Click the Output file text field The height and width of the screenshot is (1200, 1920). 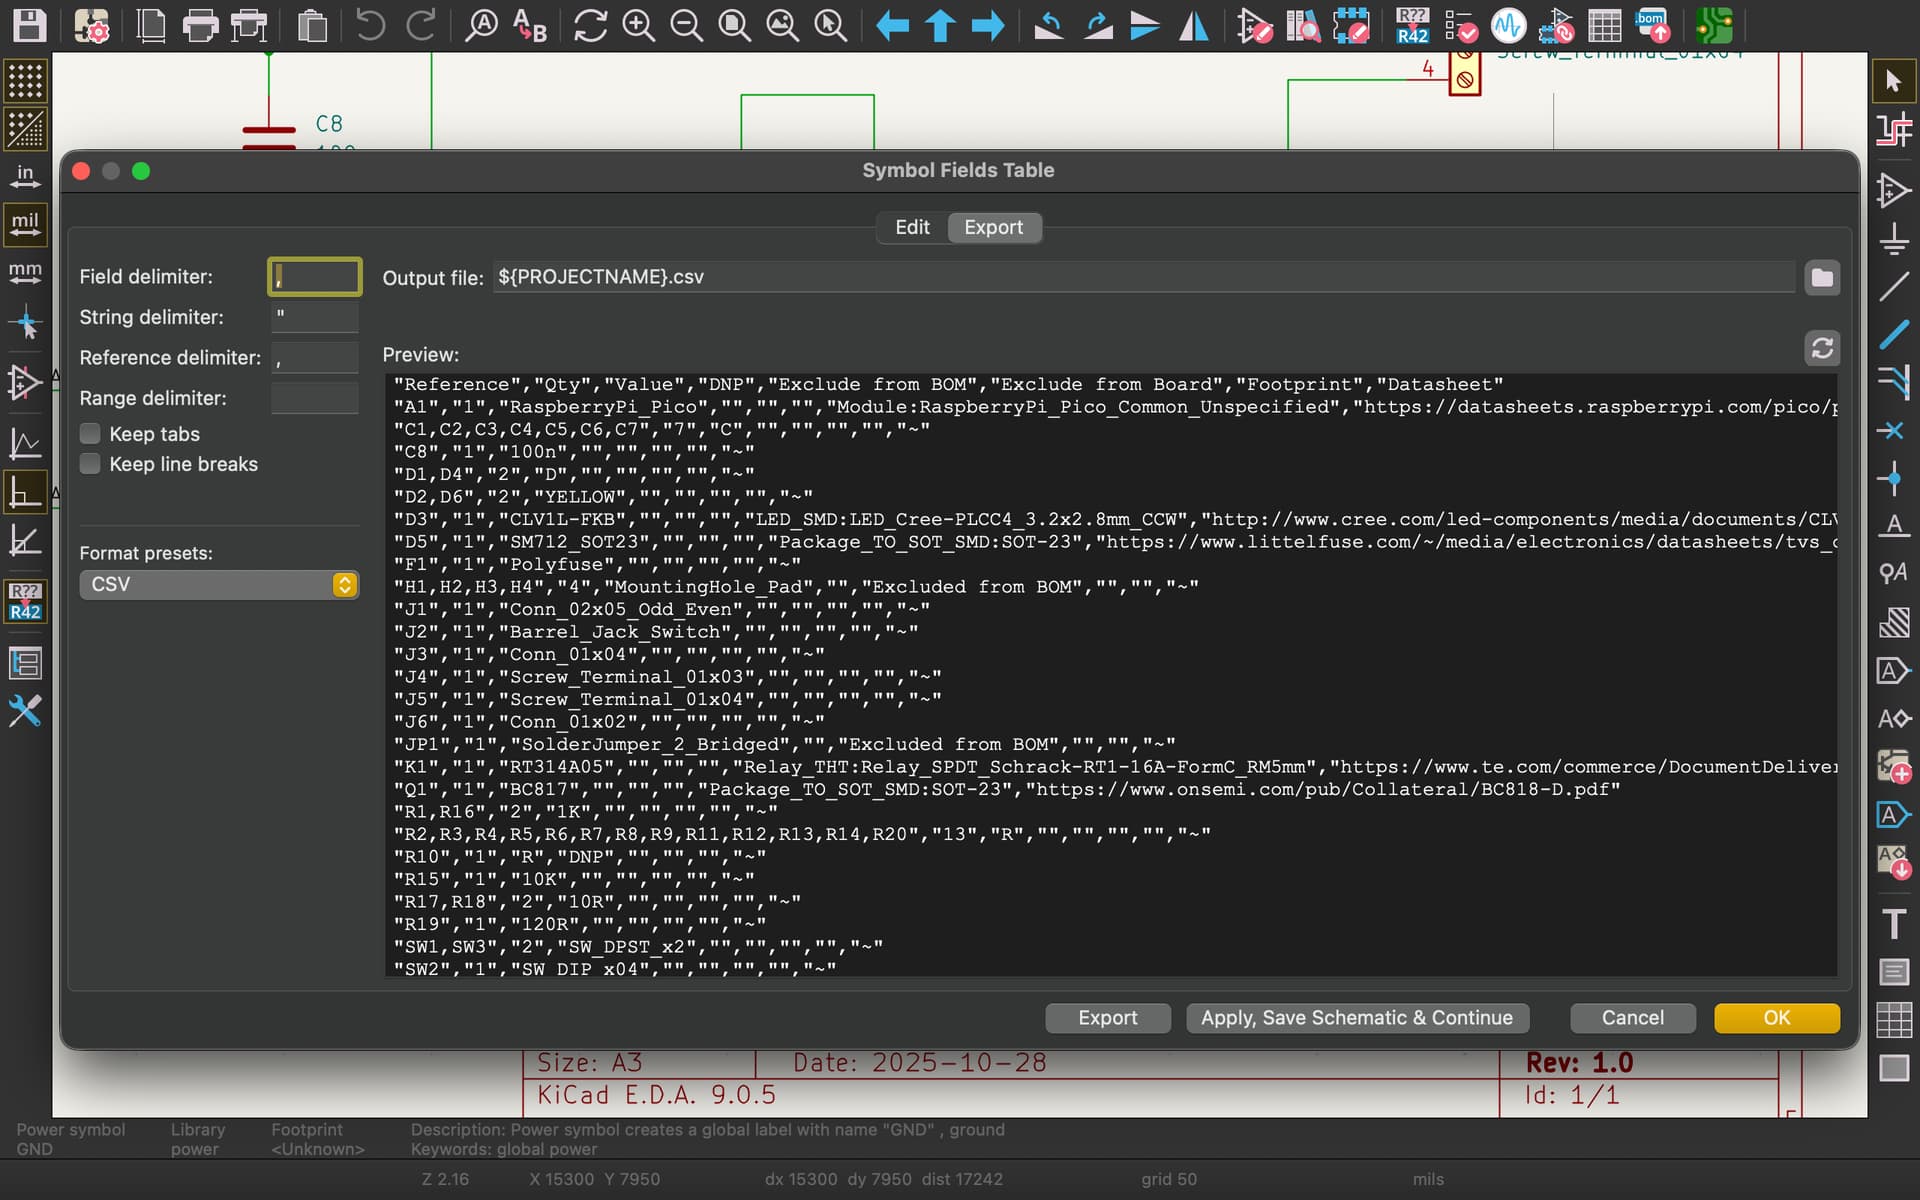[1143, 277]
